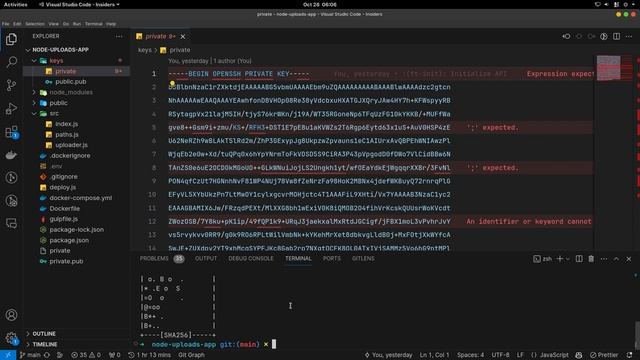This screenshot has width=640, height=360.
Task: Open private.pub file at root
Action: (66, 261)
